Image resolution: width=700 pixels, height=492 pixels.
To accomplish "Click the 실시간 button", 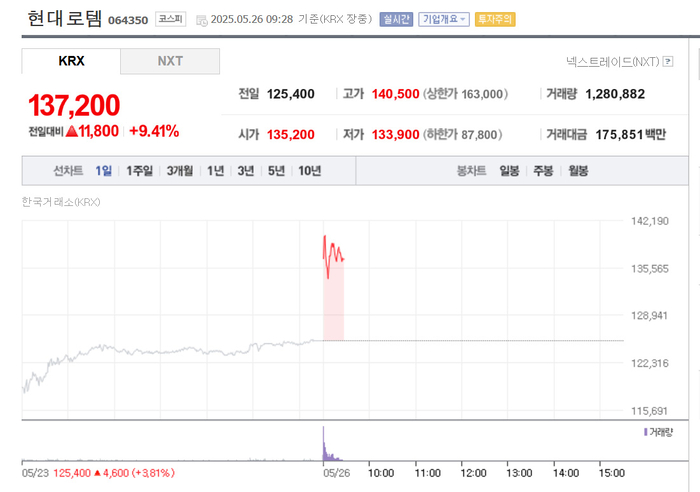I will [x=396, y=19].
